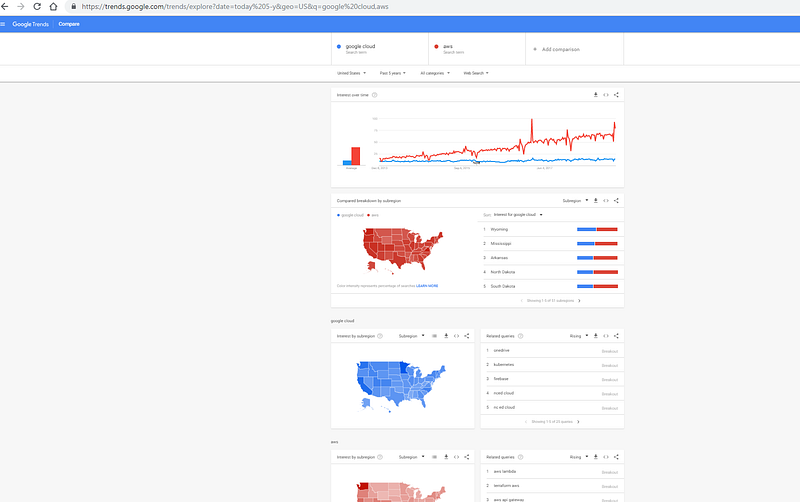Share the google cloud Related queries card

click(617, 335)
